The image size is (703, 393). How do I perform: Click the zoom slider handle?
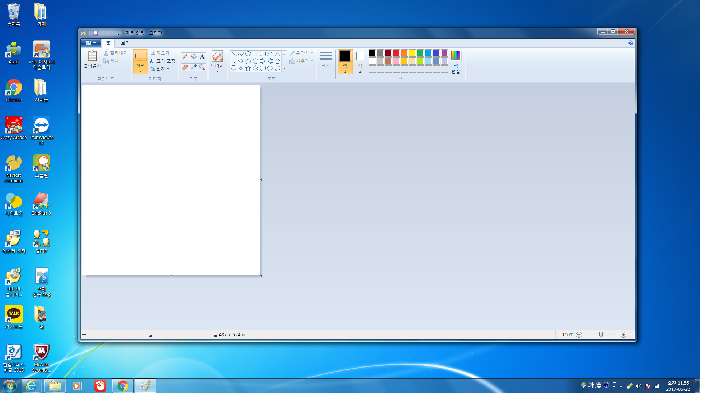[x=601, y=335]
